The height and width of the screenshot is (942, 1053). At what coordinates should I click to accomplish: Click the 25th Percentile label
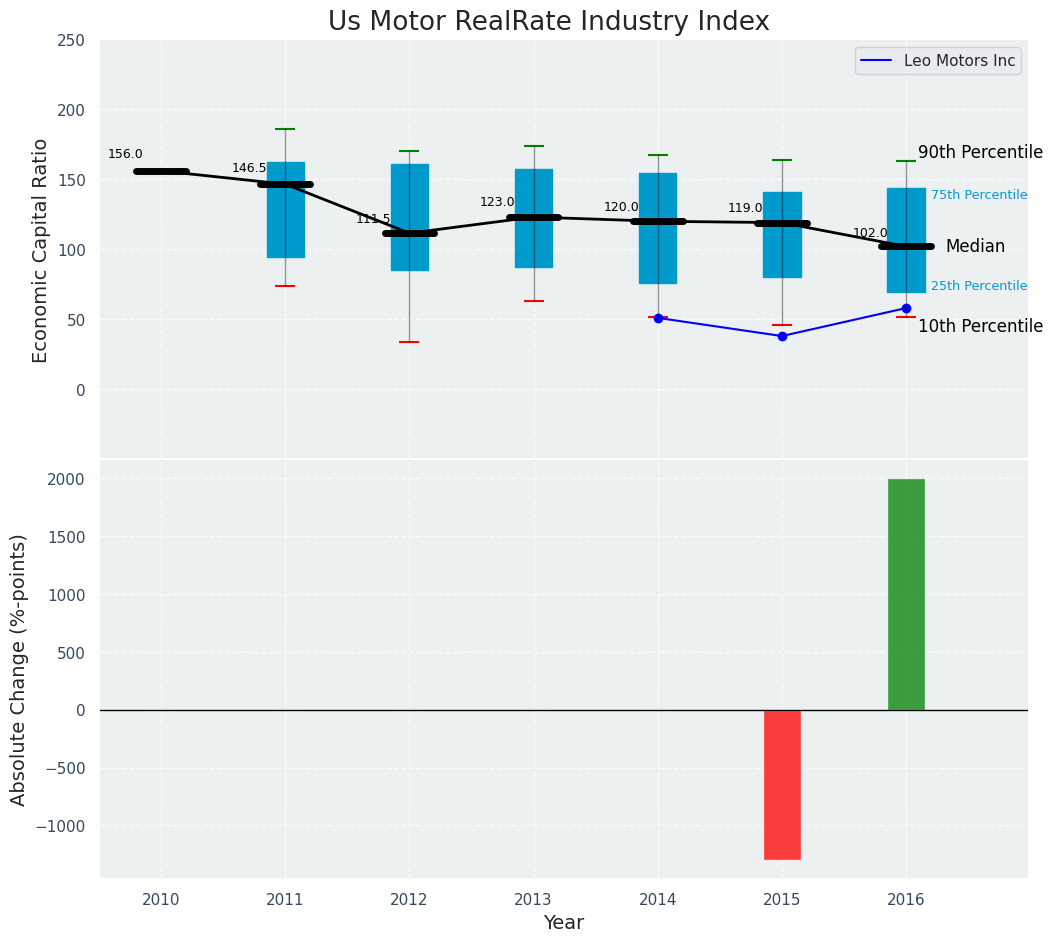(978, 286)
